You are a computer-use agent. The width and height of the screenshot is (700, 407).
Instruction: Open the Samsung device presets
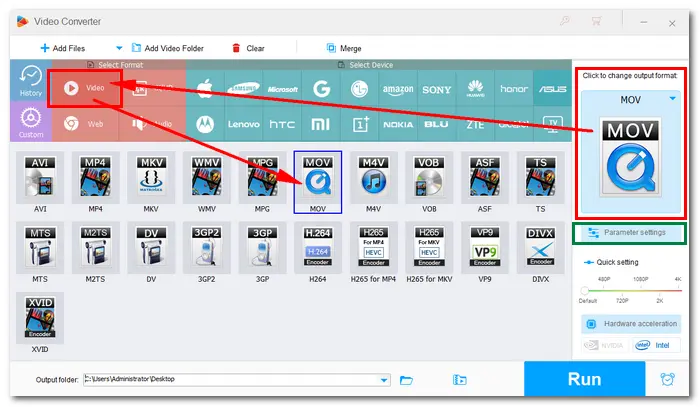pyautogui.click(x=243, y=89)
